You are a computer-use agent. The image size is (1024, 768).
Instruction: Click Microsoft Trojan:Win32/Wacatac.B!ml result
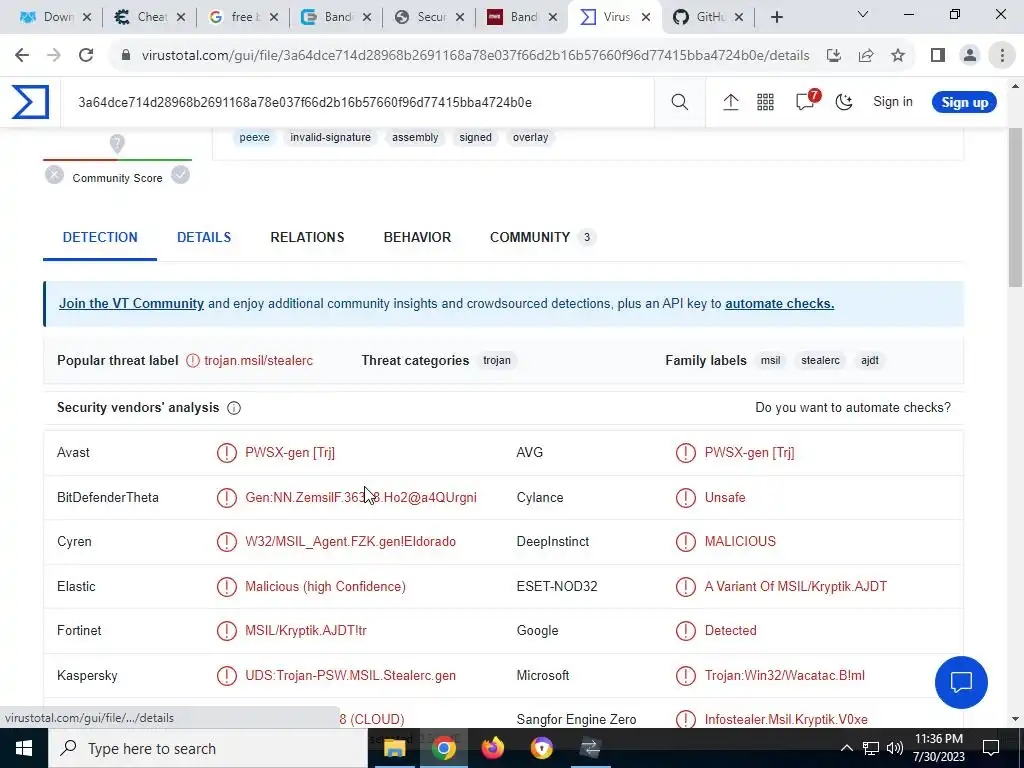point(784,675)
